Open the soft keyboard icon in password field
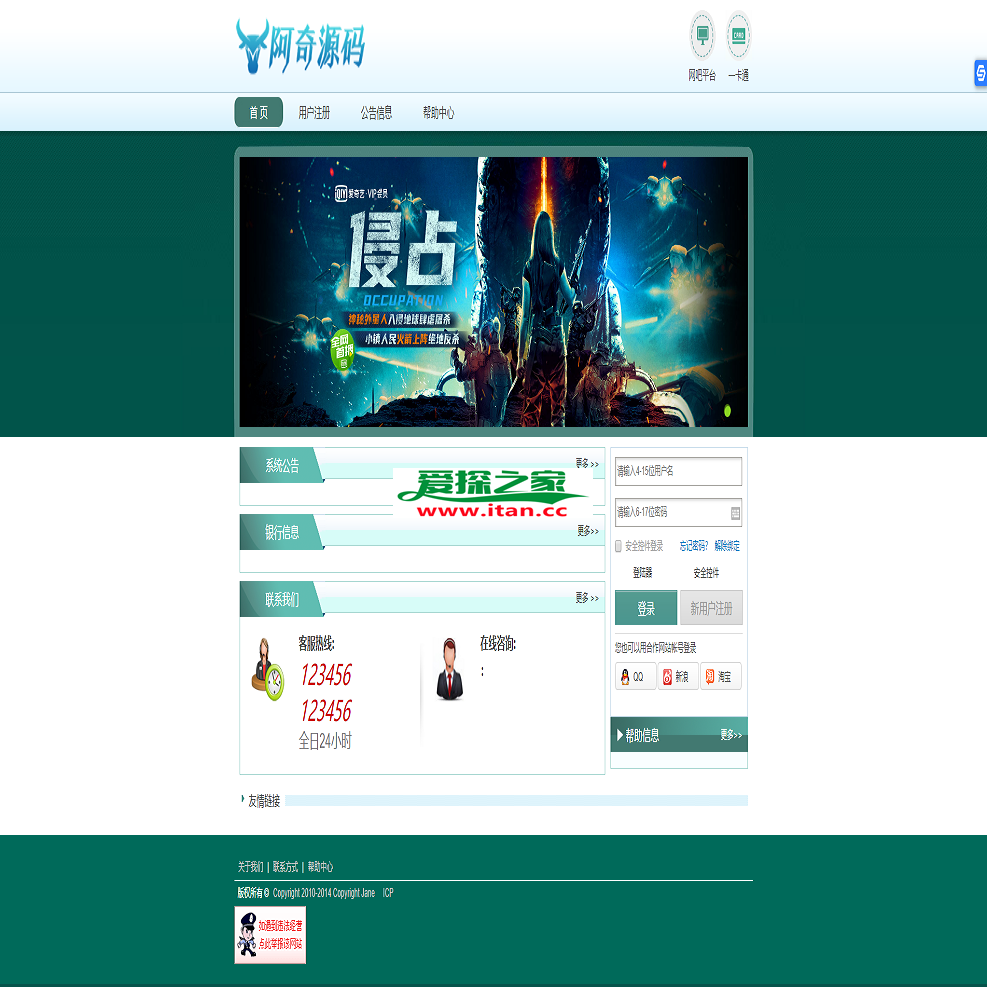Image resolution: width=987 pixels, height=987 pixels. coord(735,513)
